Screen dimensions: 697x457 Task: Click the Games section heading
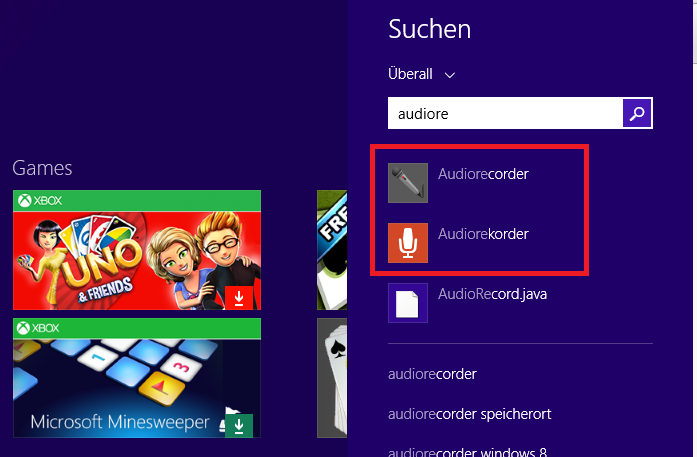(42, 168)
